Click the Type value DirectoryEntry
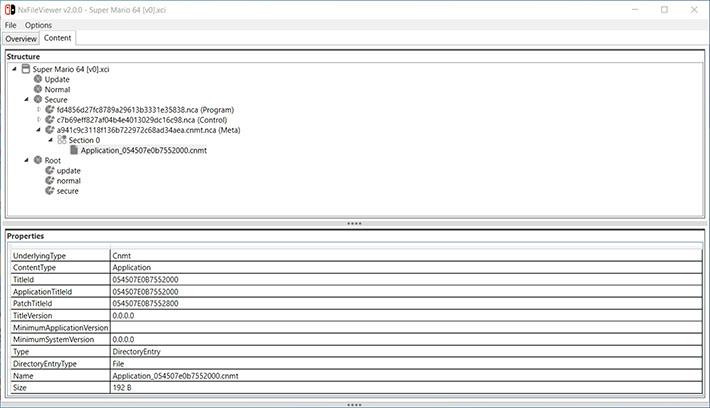 136,351
